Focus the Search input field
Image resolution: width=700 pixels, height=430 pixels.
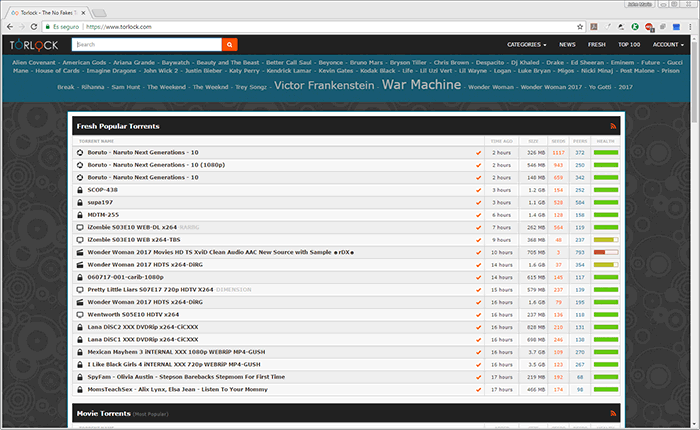coord(146,44)
